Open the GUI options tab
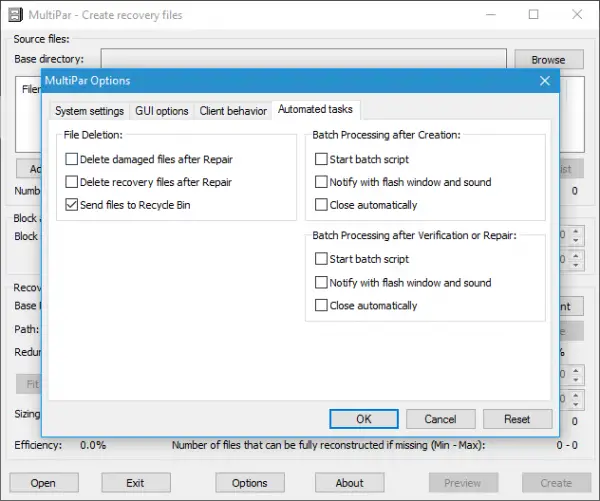 (x=162, y=111)
